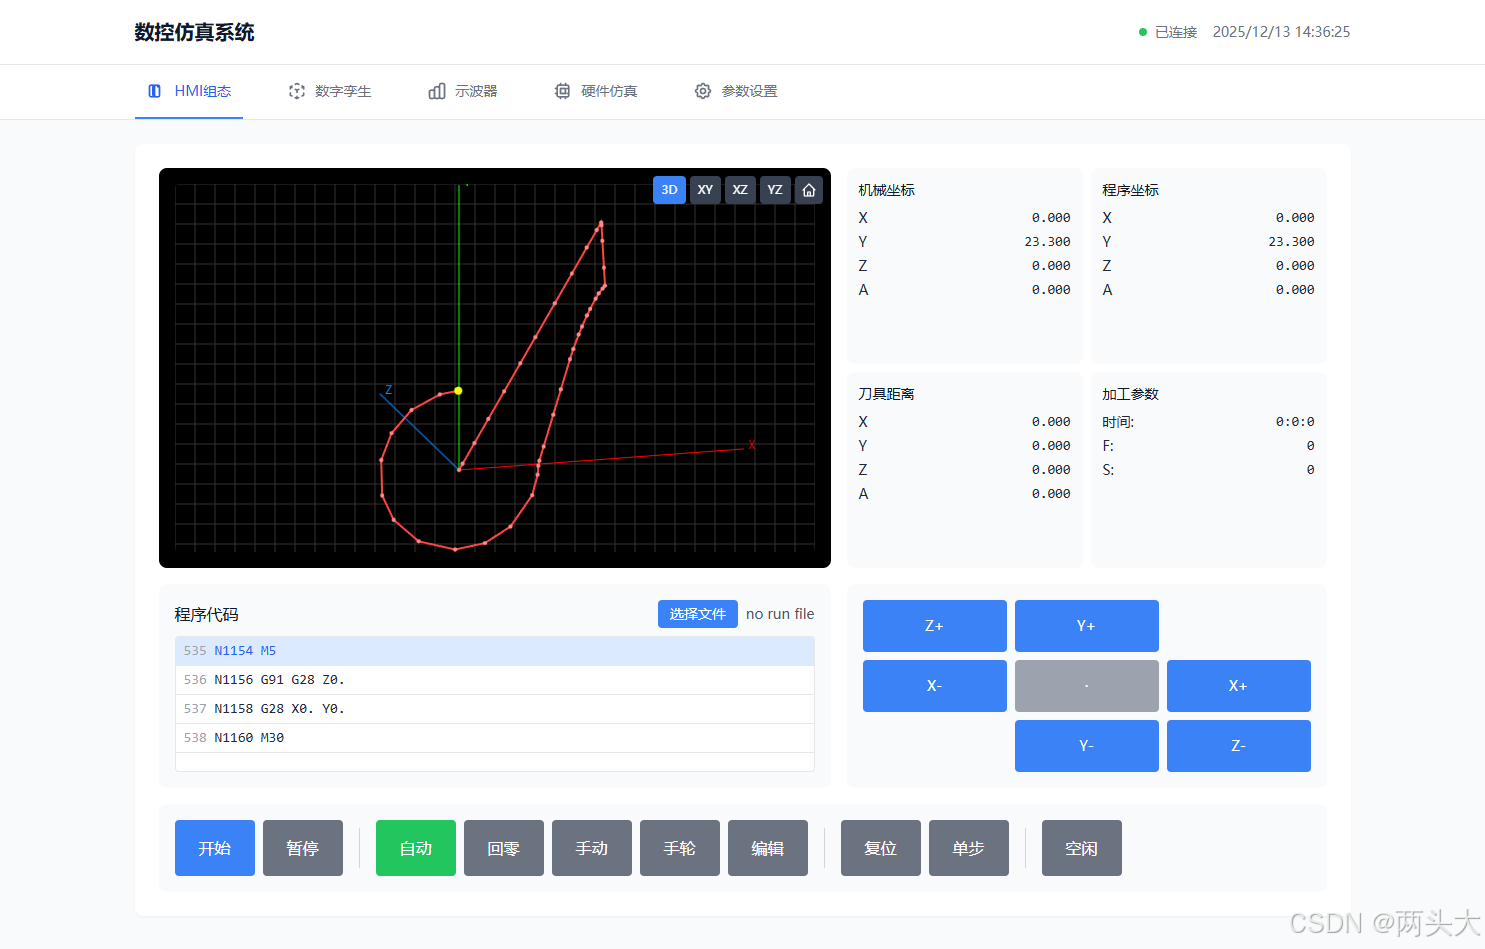Screen dimensions: 1485x949
Task: Jog axis with the X- button
Action: point(935,686)
